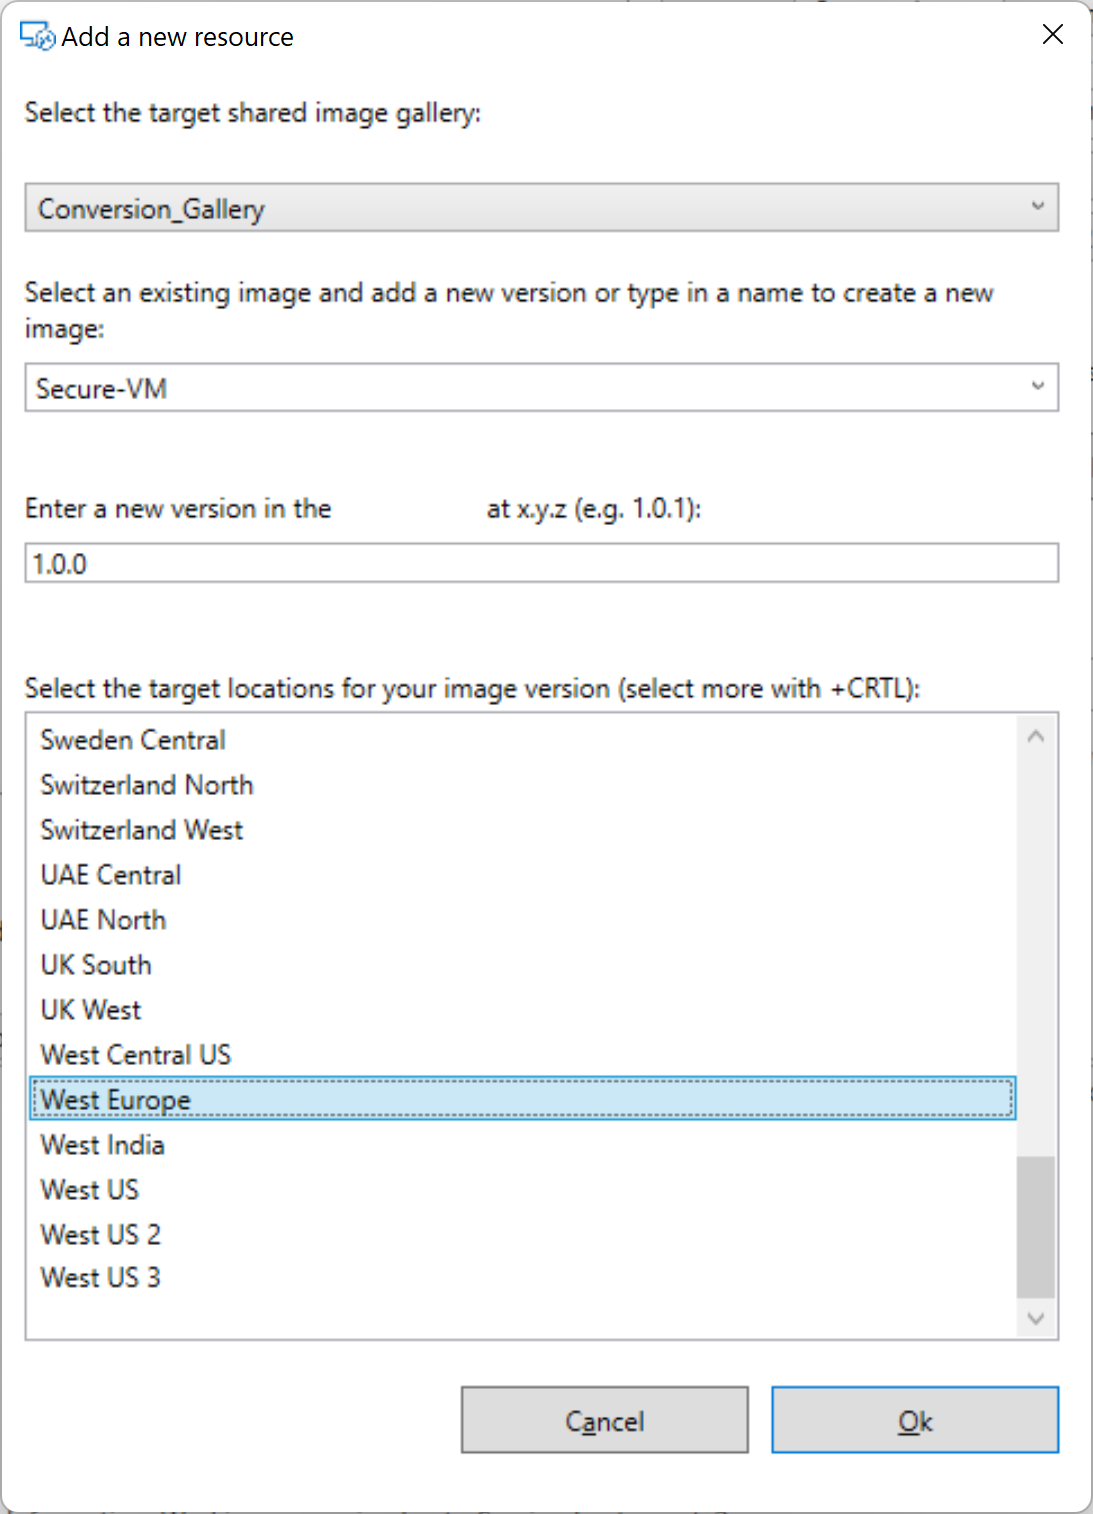This screenshot has height=1514, width=1093.
Task: Select Switzerland West in the list
Action: (522, 830)
